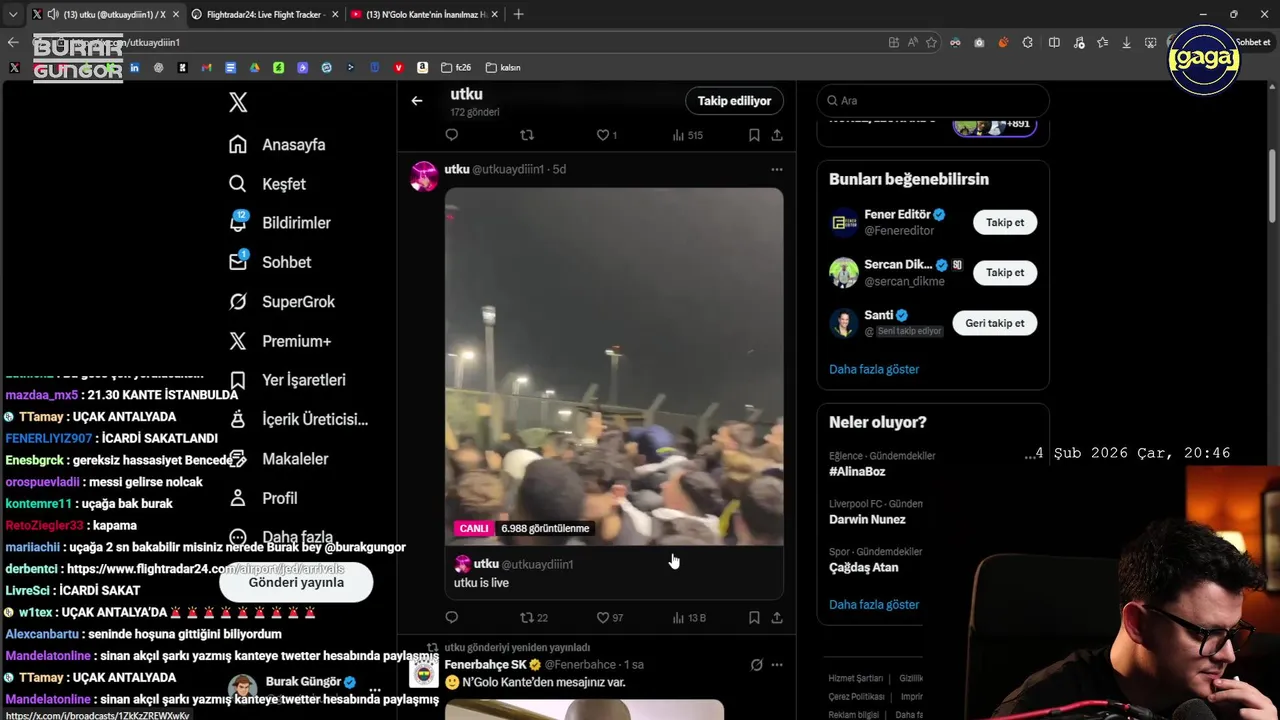The width and height of the screenshot is (1280, 720).
Task: Open the Çağdaş Atan trend
Action: [864, 567]
